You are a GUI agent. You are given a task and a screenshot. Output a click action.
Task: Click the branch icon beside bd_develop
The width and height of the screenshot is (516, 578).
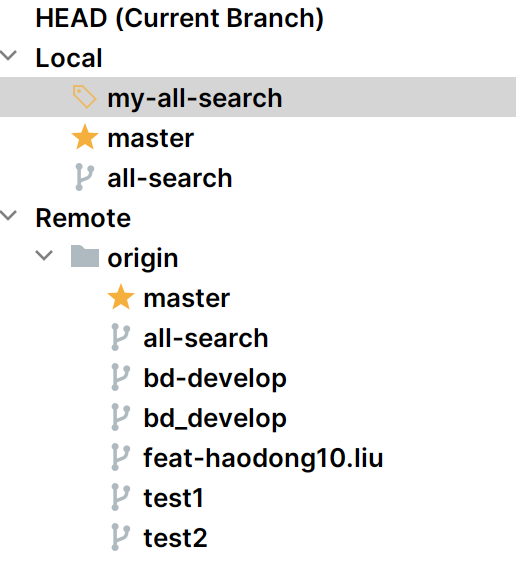120,417
